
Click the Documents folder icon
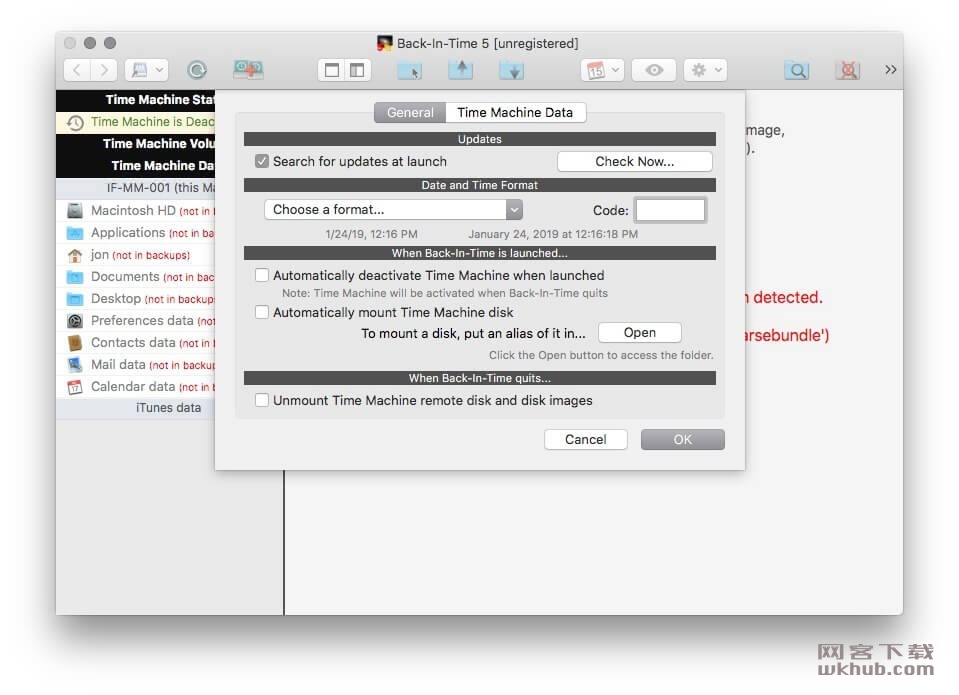[x=75, y=277]
